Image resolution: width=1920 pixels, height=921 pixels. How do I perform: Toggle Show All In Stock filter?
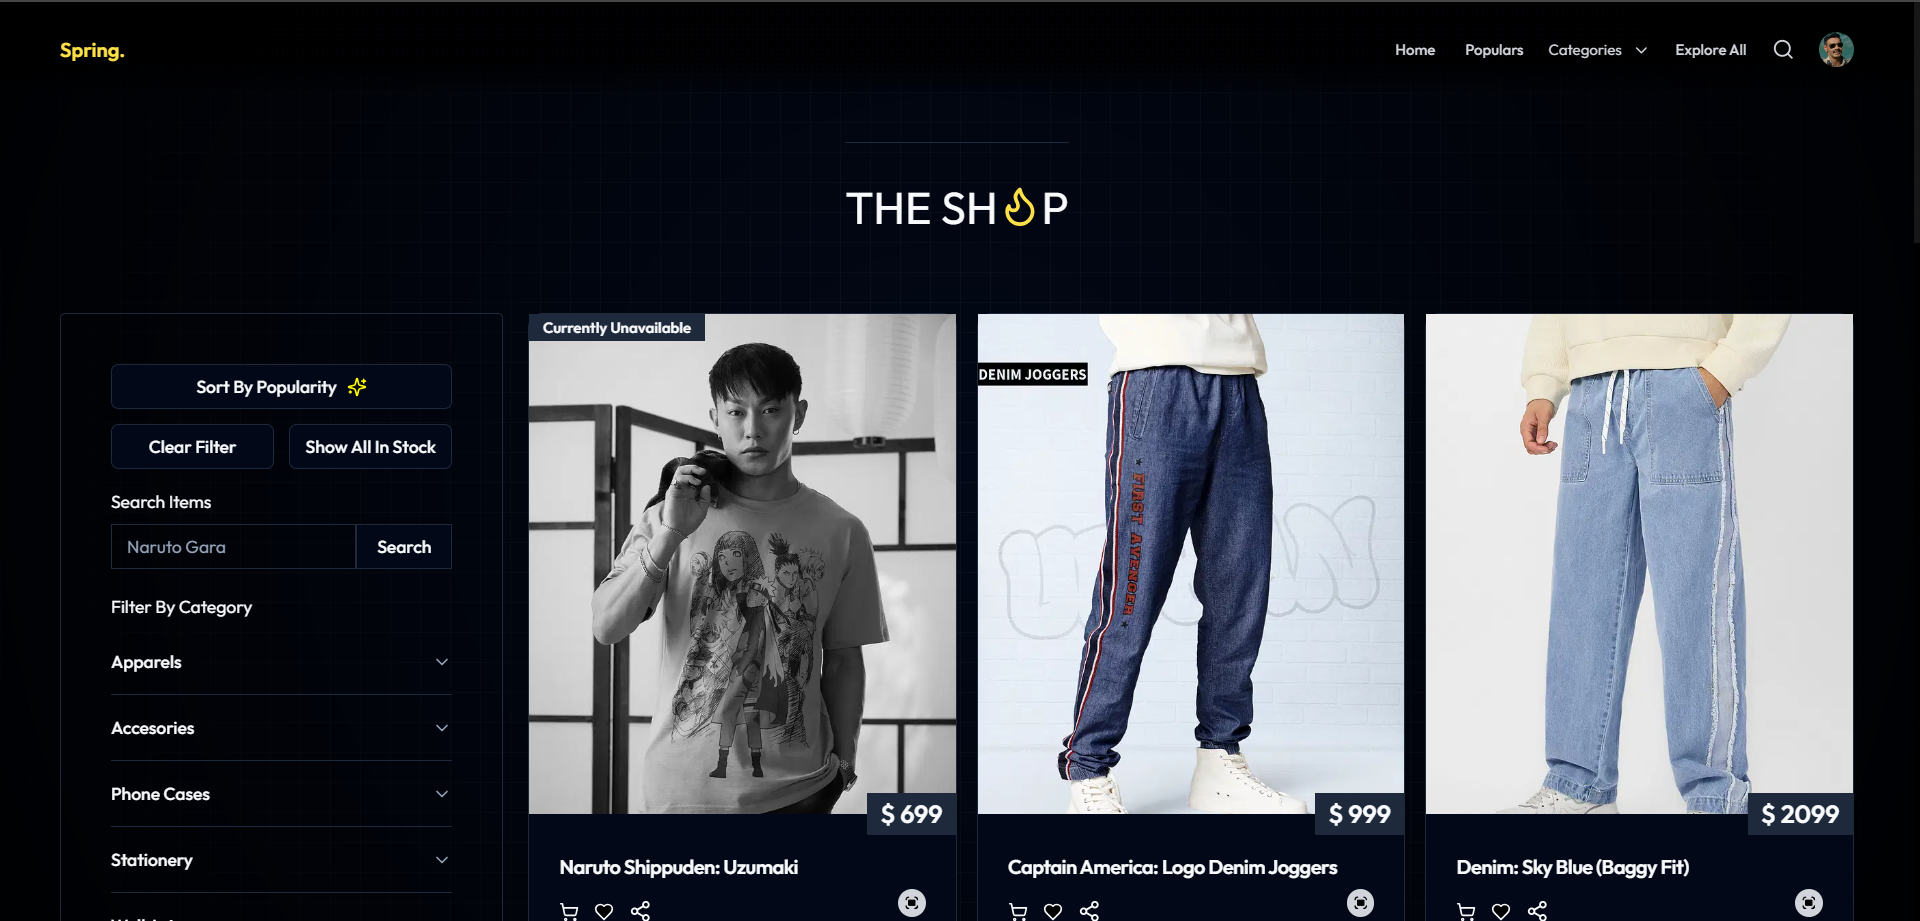(370, 447)
